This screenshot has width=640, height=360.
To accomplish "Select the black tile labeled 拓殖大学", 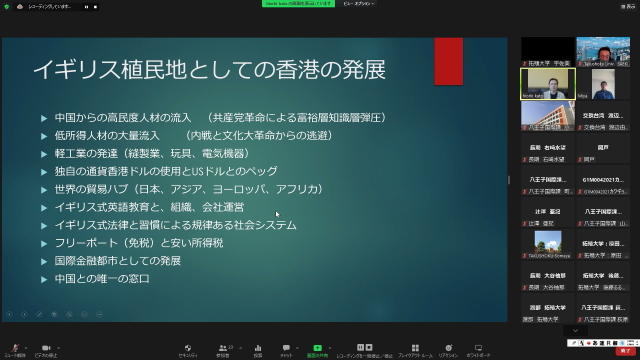I will (x=548, y=52).
